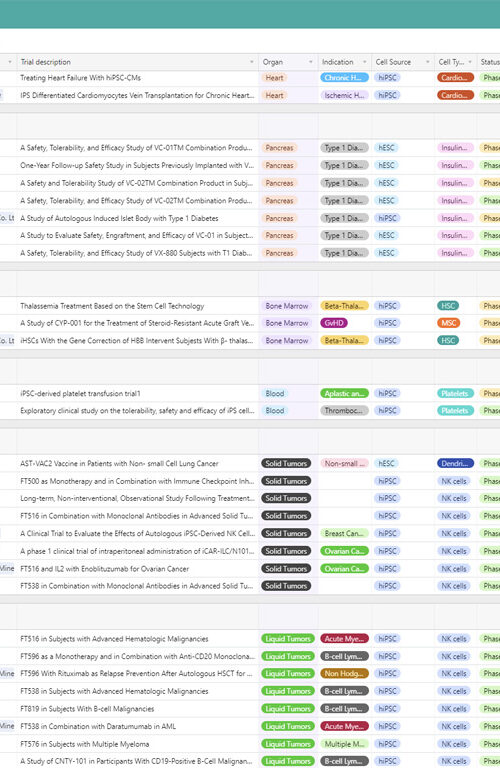The height and width of the screenshot is (768, 500).
Task: Select the Non Hodg... indication tag
Action: pyautogui.click(x=344, y=673)
